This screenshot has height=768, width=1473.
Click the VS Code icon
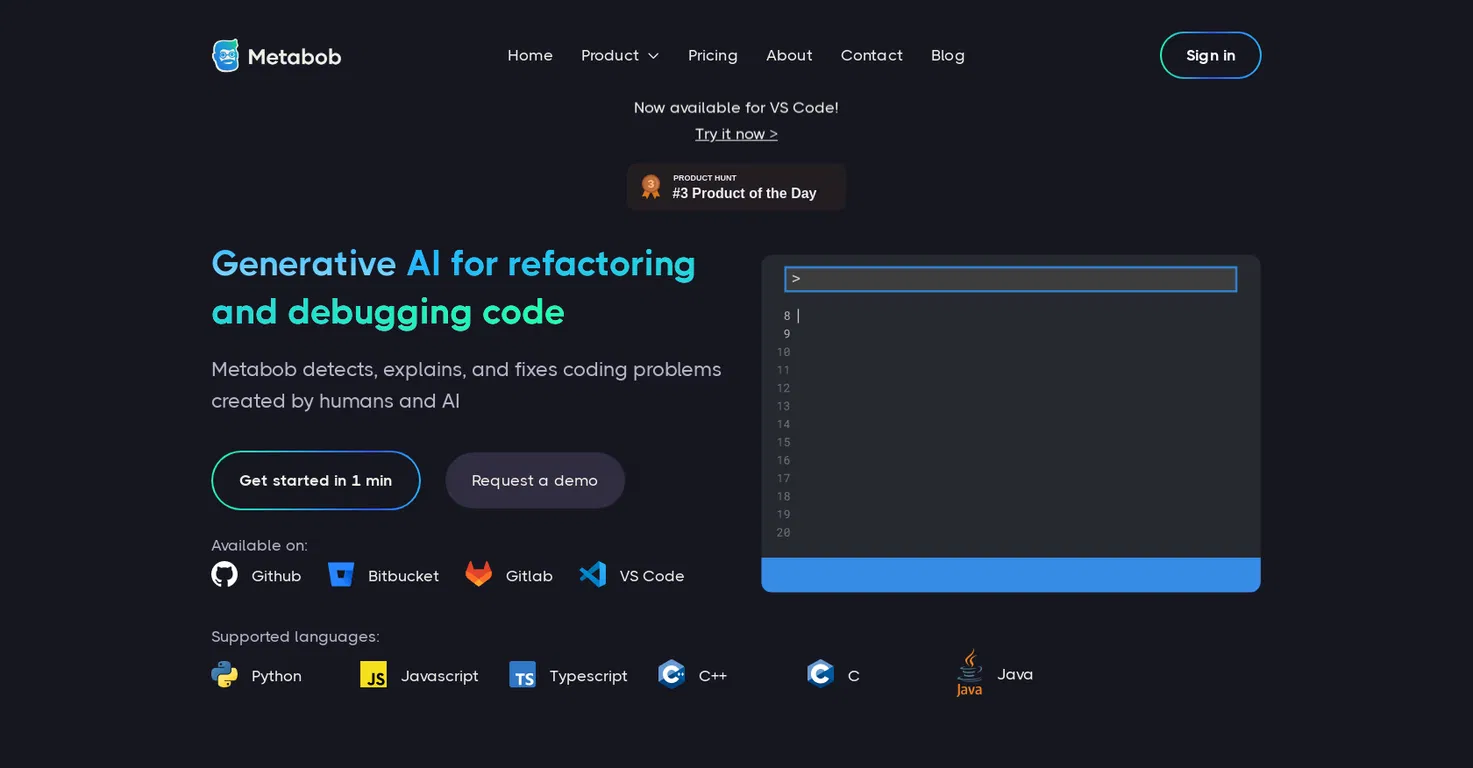(593, 574)
